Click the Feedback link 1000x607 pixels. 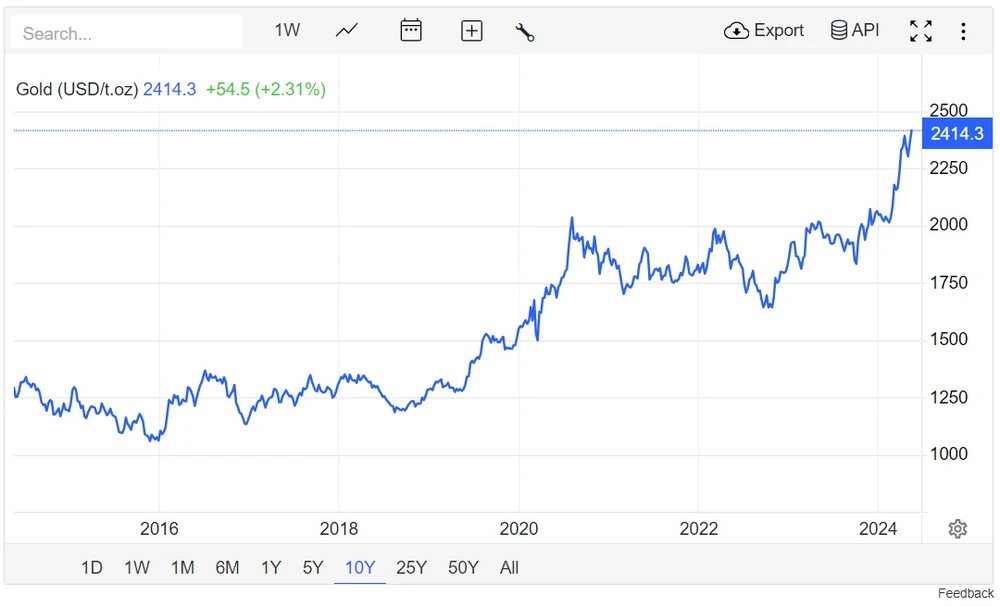[966, 594]
